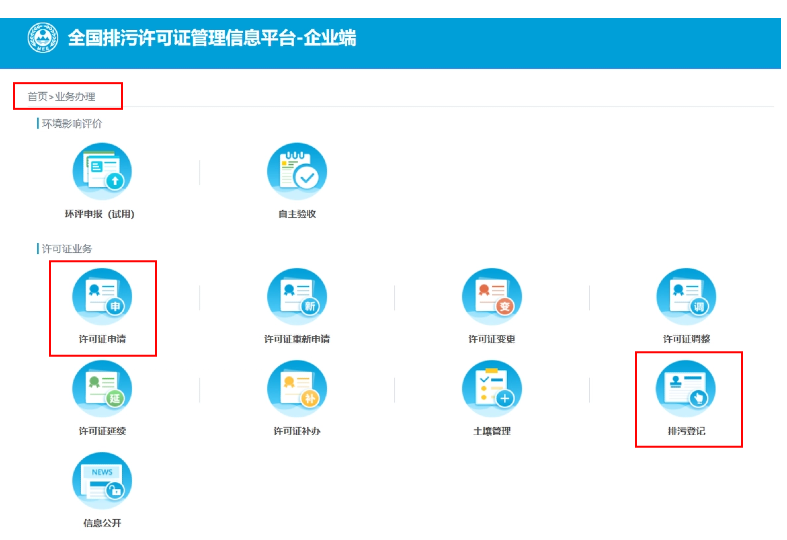This screenshot has height=540, width=787.
Task: Click the 许可证补办 icon
Action: 296,389
